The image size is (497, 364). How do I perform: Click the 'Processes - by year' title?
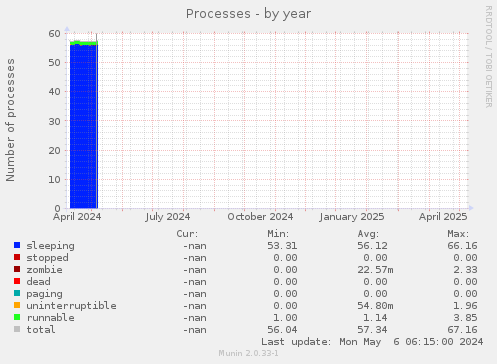[248, 14]
